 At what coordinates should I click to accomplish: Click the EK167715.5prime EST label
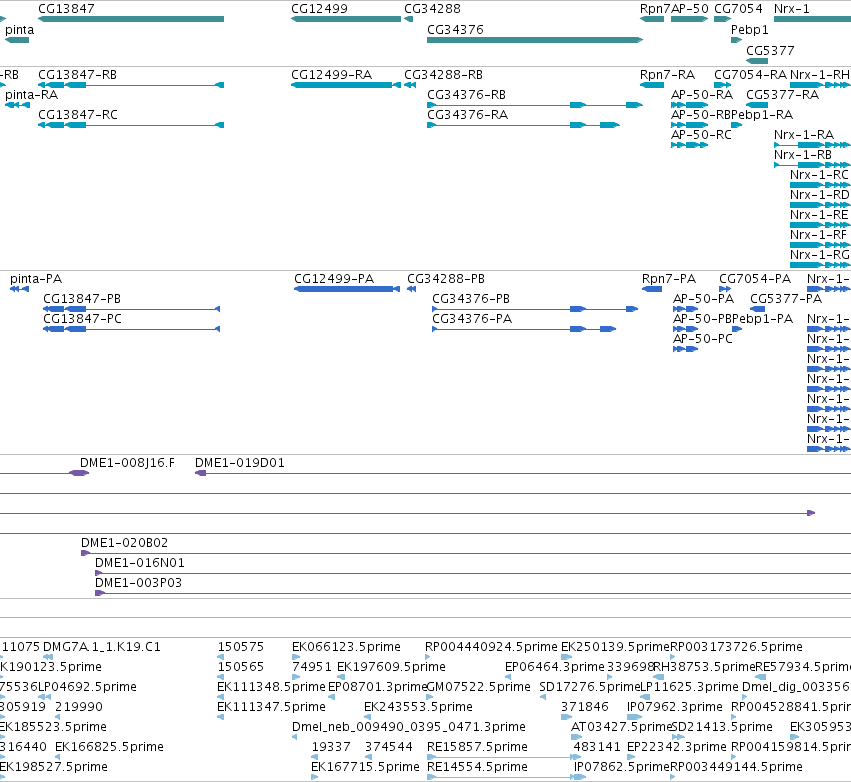pyautogui.click(x=365, y=767)
